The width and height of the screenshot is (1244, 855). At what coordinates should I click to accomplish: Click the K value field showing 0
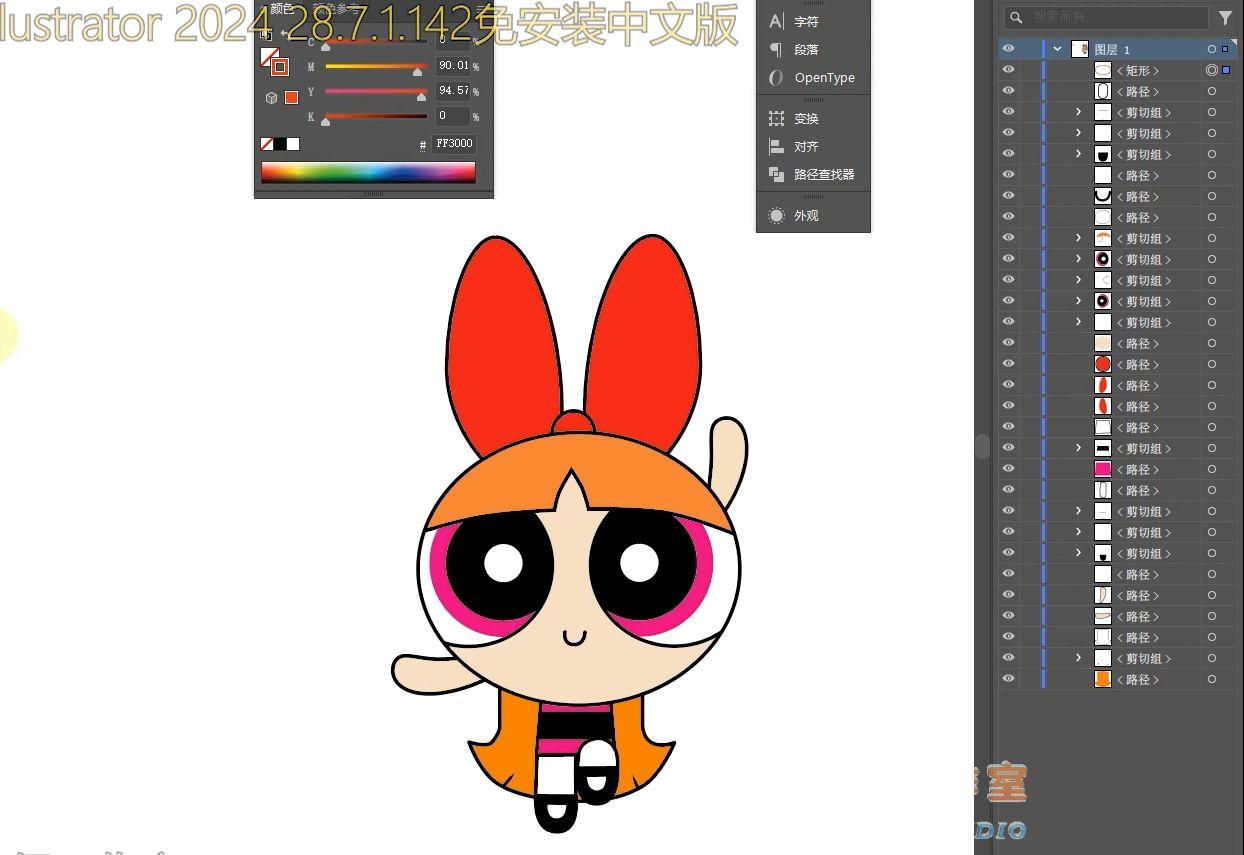453,116
